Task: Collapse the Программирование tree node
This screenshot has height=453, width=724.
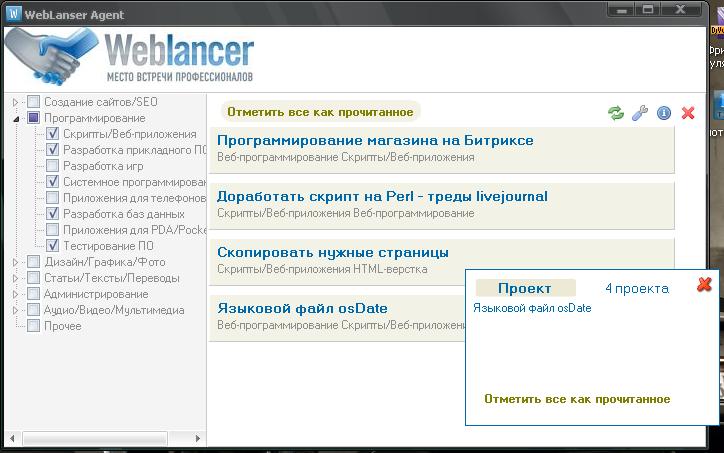Action: coord(16,119)
